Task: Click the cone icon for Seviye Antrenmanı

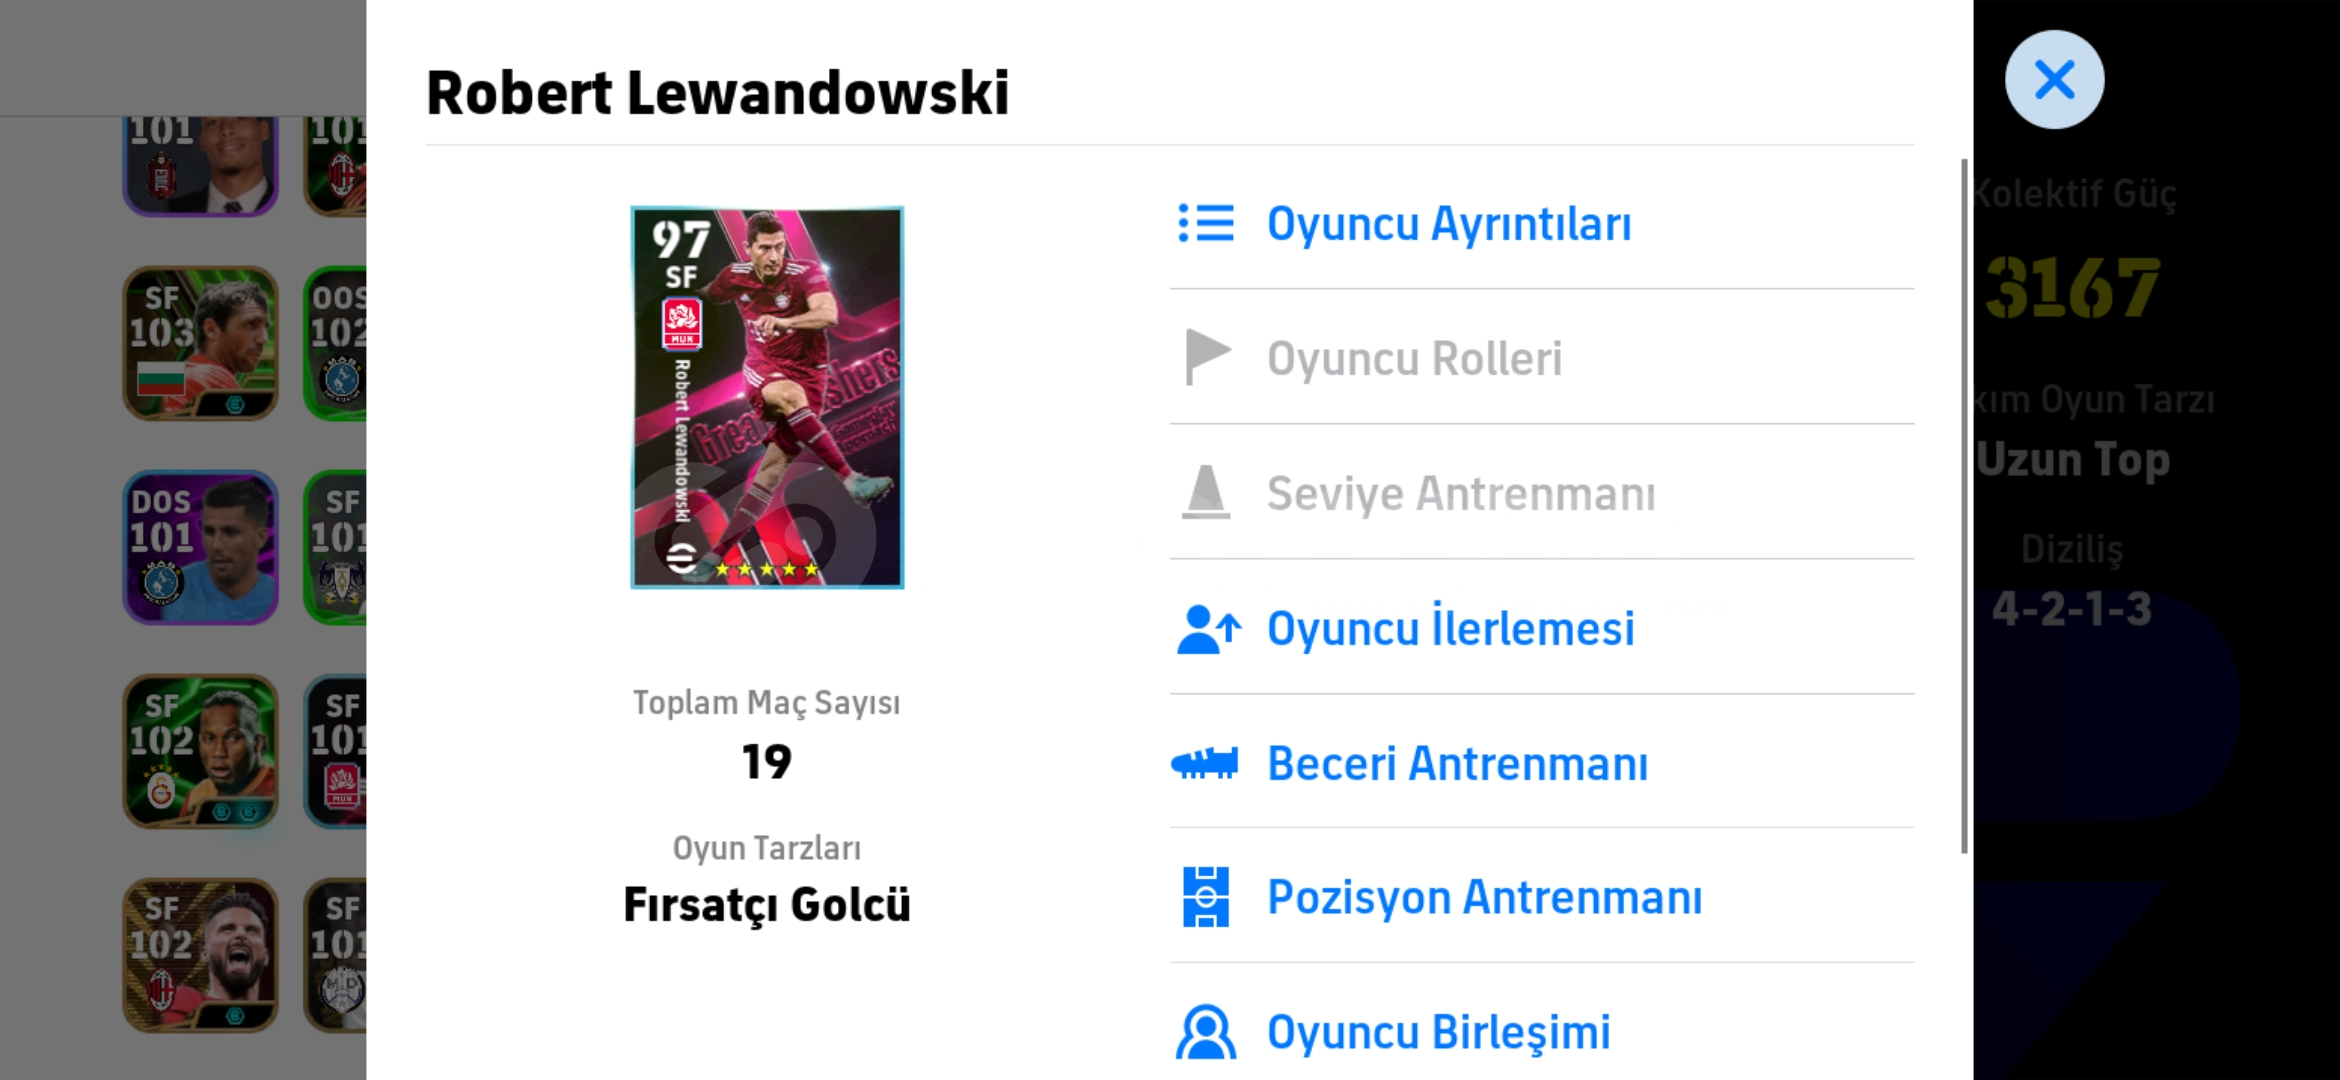Action: pyautogui.click(x=1206, y=492)
